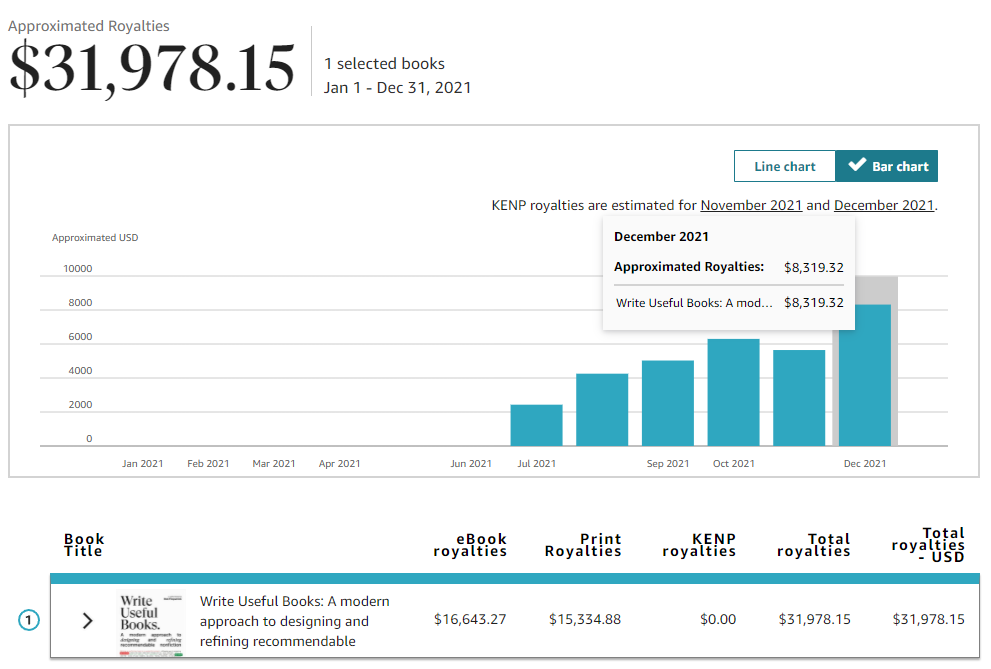
Task: Click the December 2021 bar
Action: (x=865, y=380)
